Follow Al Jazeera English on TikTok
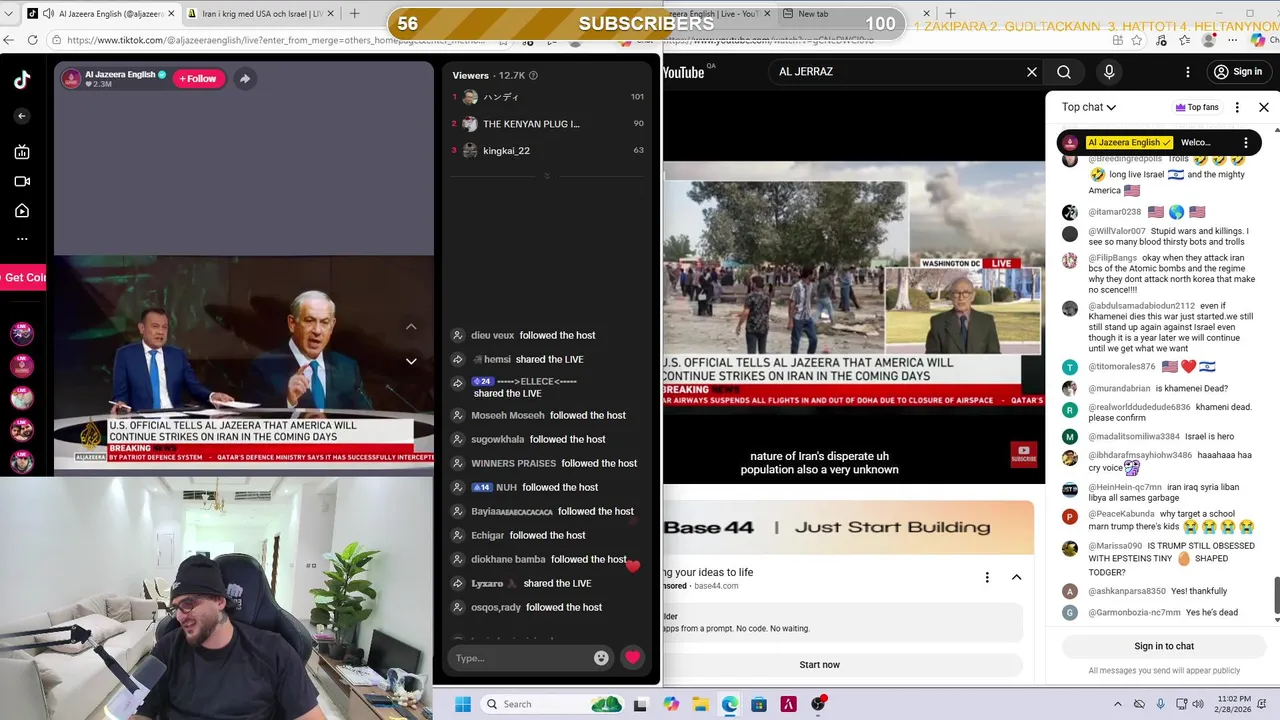1280x720 pixels. pos(199,79)
